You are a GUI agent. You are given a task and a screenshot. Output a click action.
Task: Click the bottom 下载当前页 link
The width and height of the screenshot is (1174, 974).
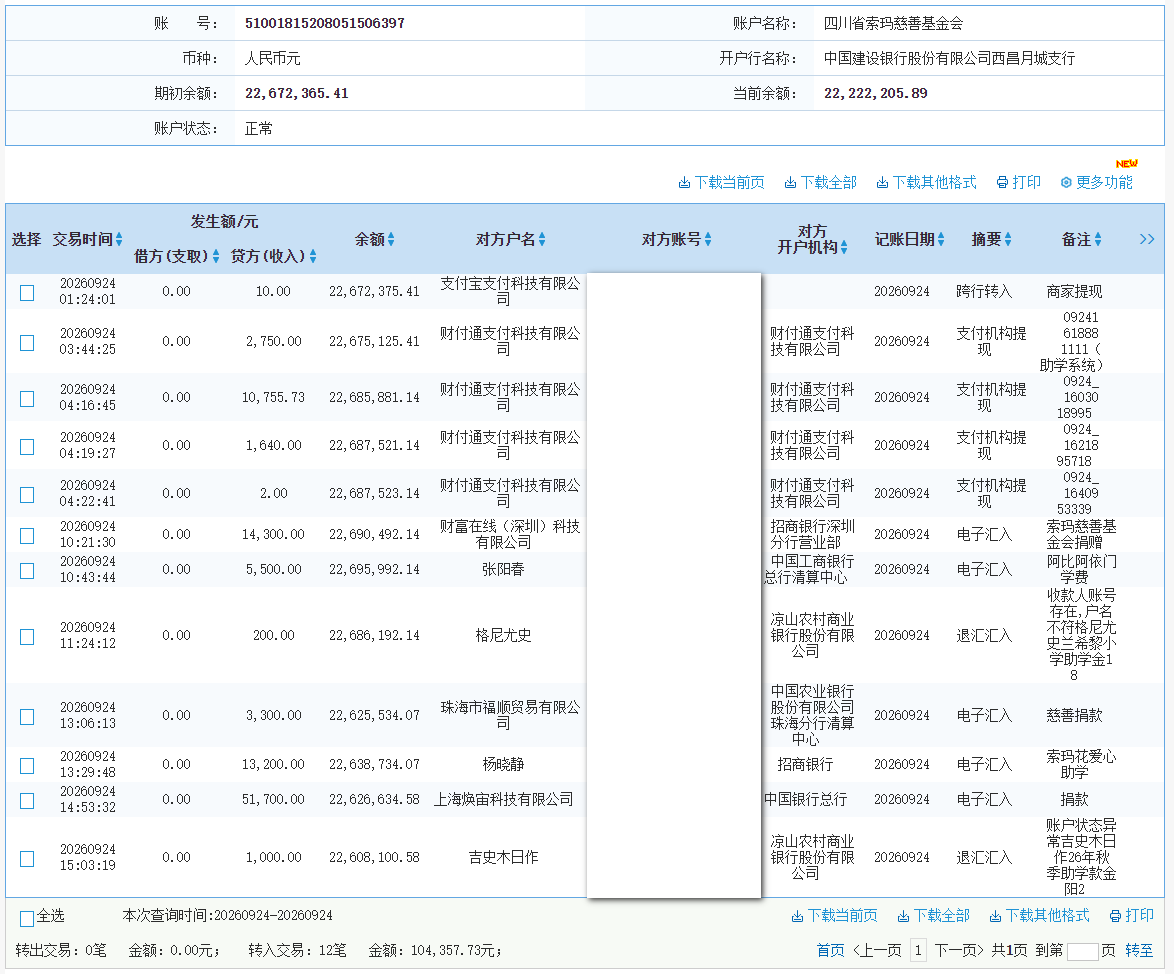click(843, 916)
